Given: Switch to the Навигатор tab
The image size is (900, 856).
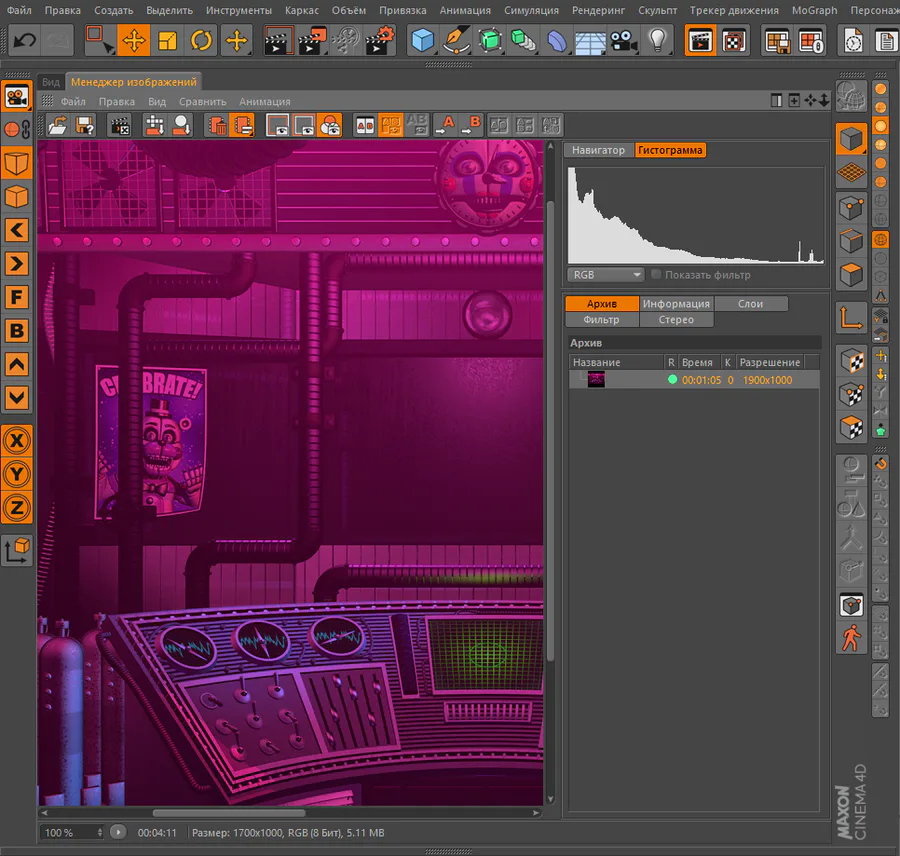Looking at the screenshot, I should [598, 150].
